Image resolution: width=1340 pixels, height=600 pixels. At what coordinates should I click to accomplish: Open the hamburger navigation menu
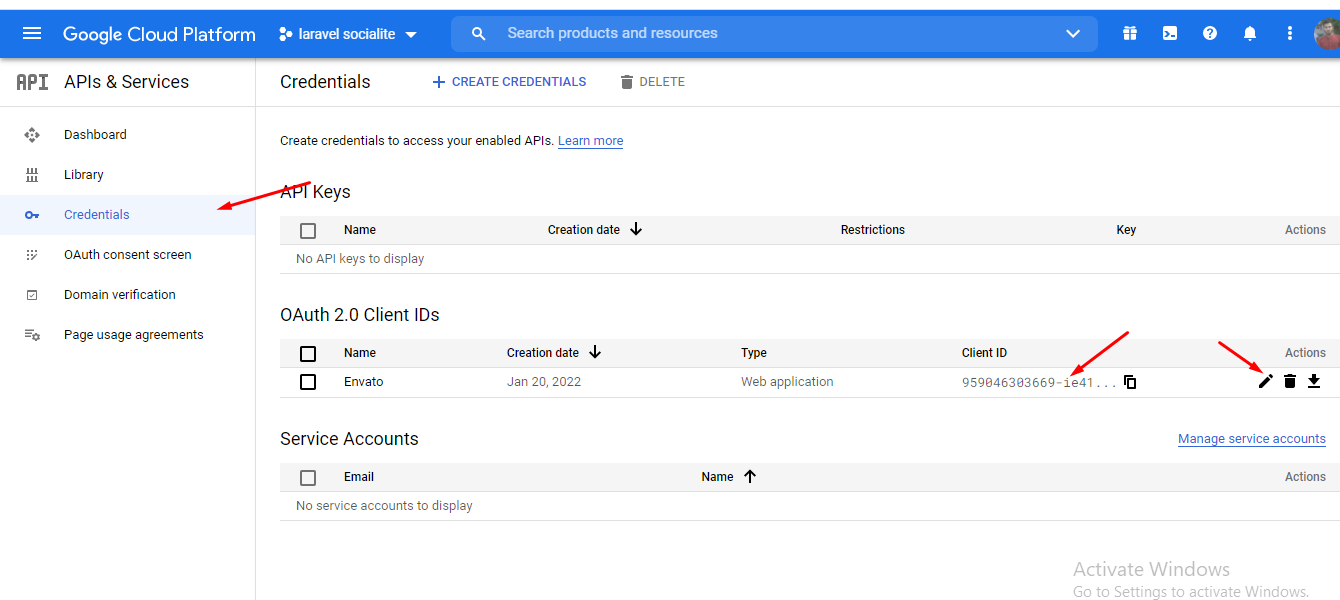(32, 33)
